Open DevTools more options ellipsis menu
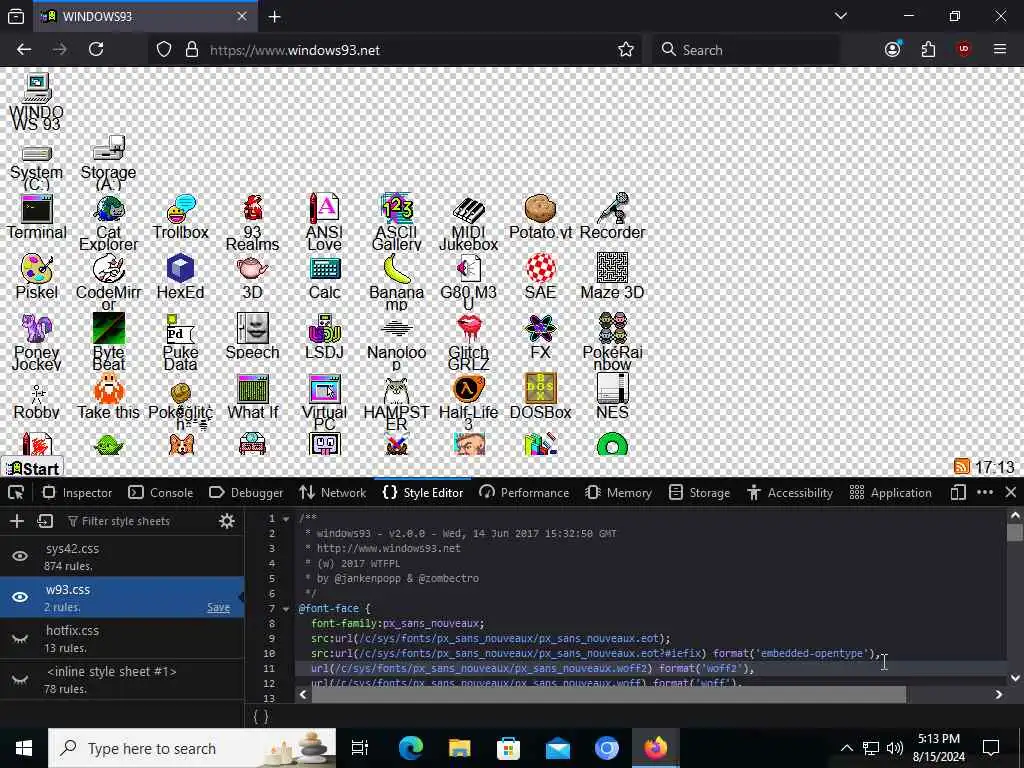1024x768 pixels. 985,492
